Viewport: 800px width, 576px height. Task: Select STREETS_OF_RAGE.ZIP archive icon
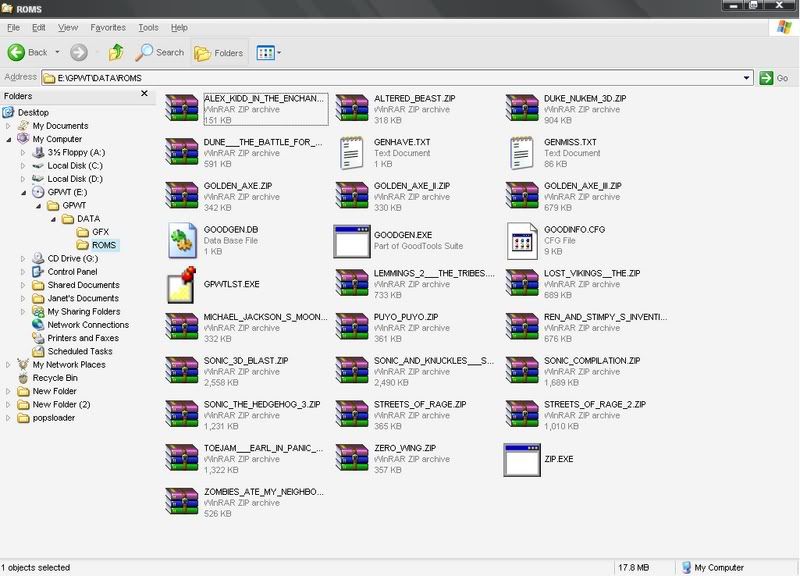coord(352,414)
